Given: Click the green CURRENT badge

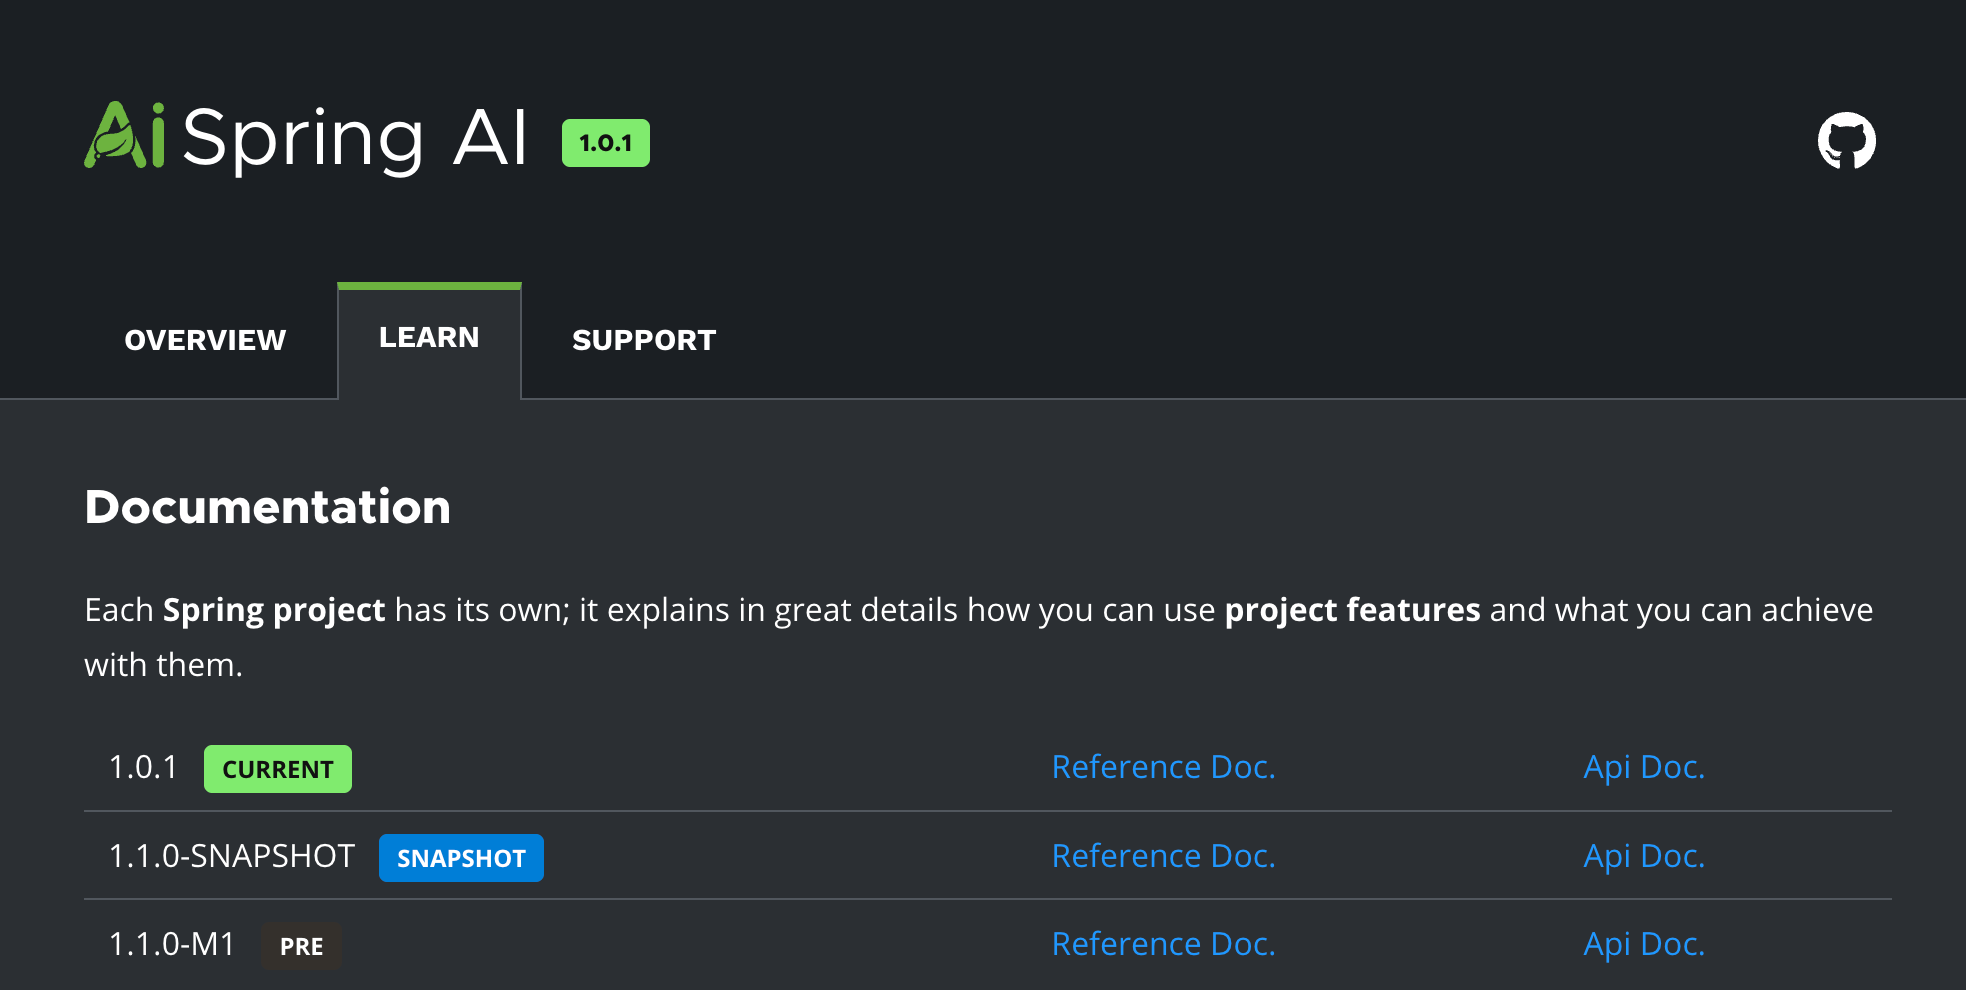Looking at the screenshot, I should (x=278, y=769).
